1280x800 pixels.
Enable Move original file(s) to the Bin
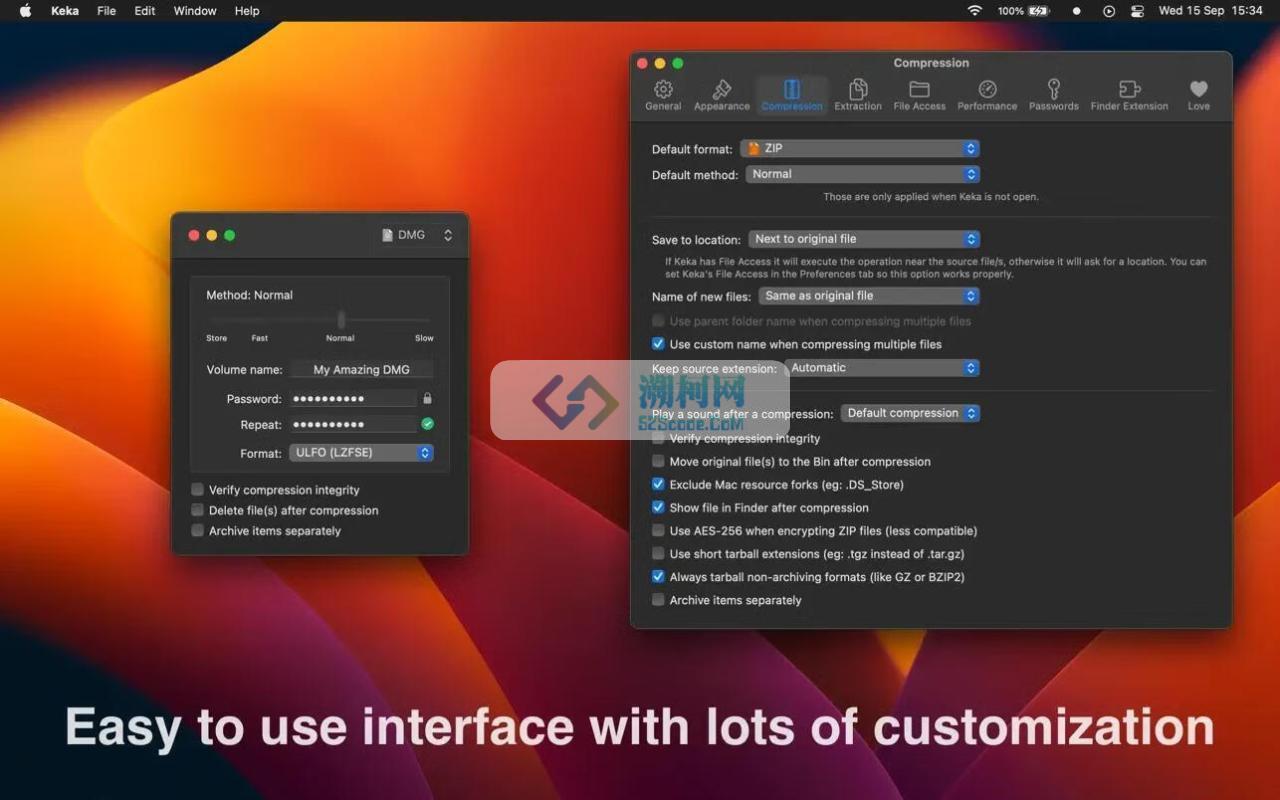pyautogui.click(x=658, y=462)
